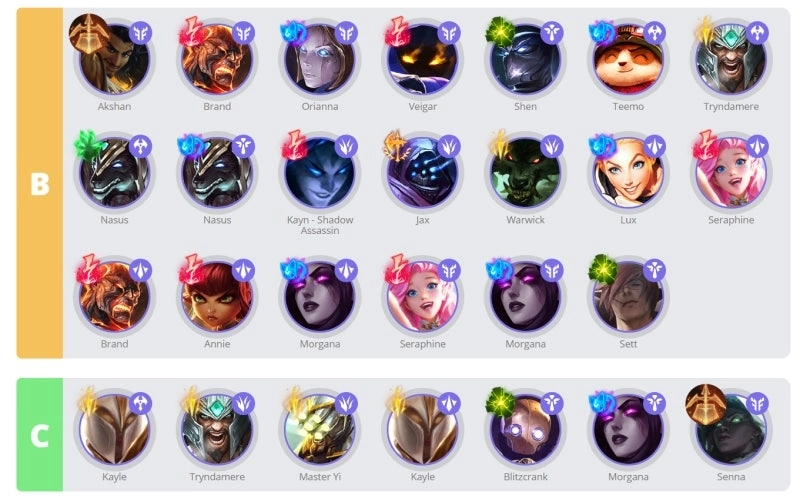This screenshot has height=502, width=800.
Task: Select Akshan's champion portrait
Action: (115, 60)
